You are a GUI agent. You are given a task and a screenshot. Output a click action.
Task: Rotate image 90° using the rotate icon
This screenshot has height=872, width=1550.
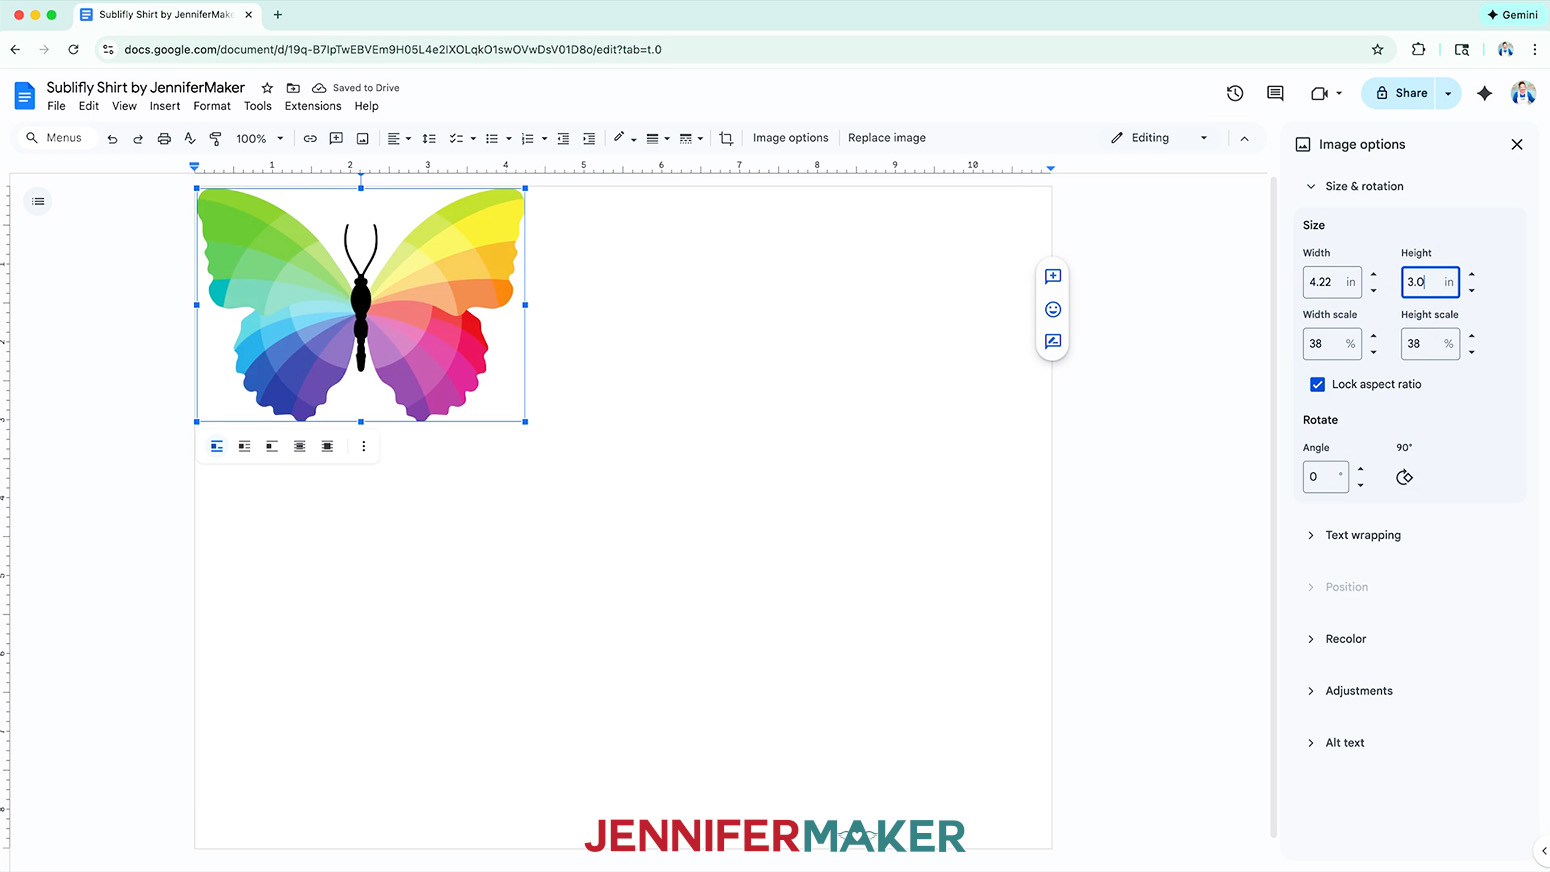[x=1404, y=477]
